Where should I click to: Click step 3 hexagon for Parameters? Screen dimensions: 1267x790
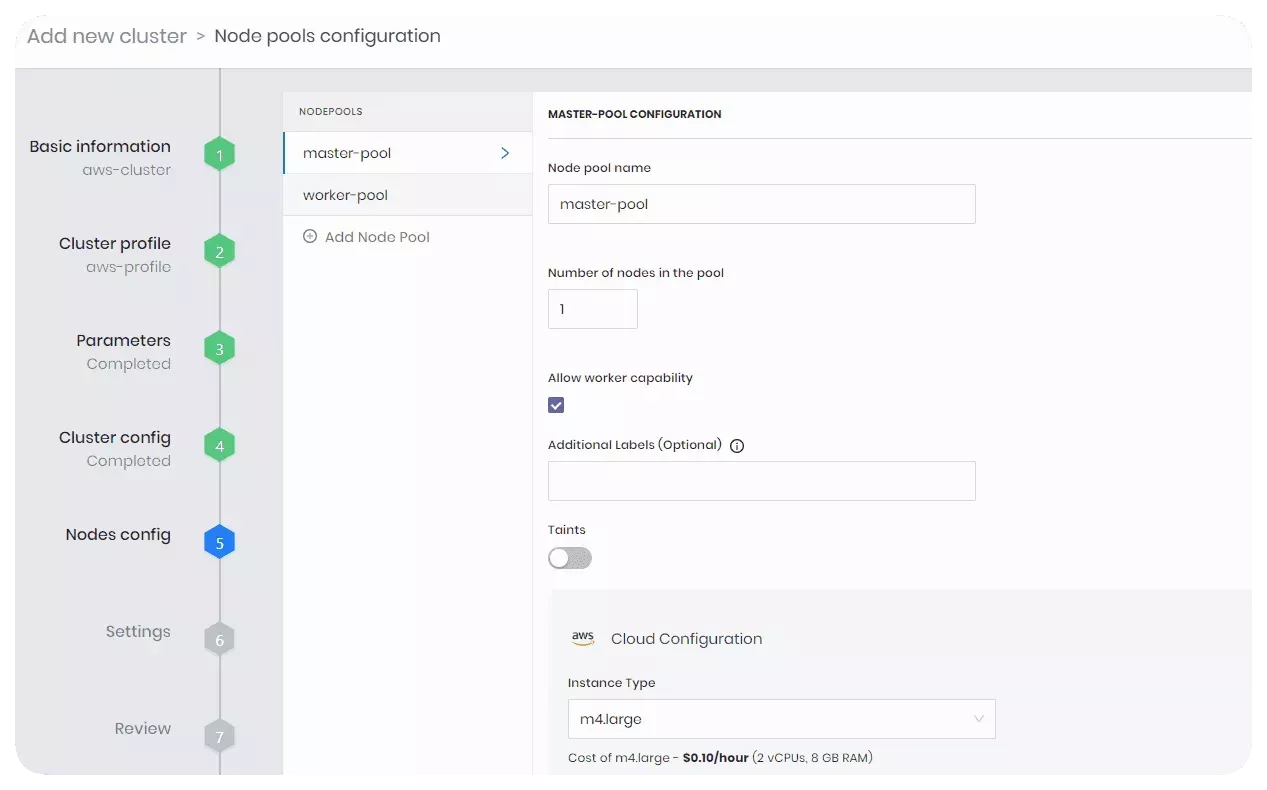click(219, 349)
